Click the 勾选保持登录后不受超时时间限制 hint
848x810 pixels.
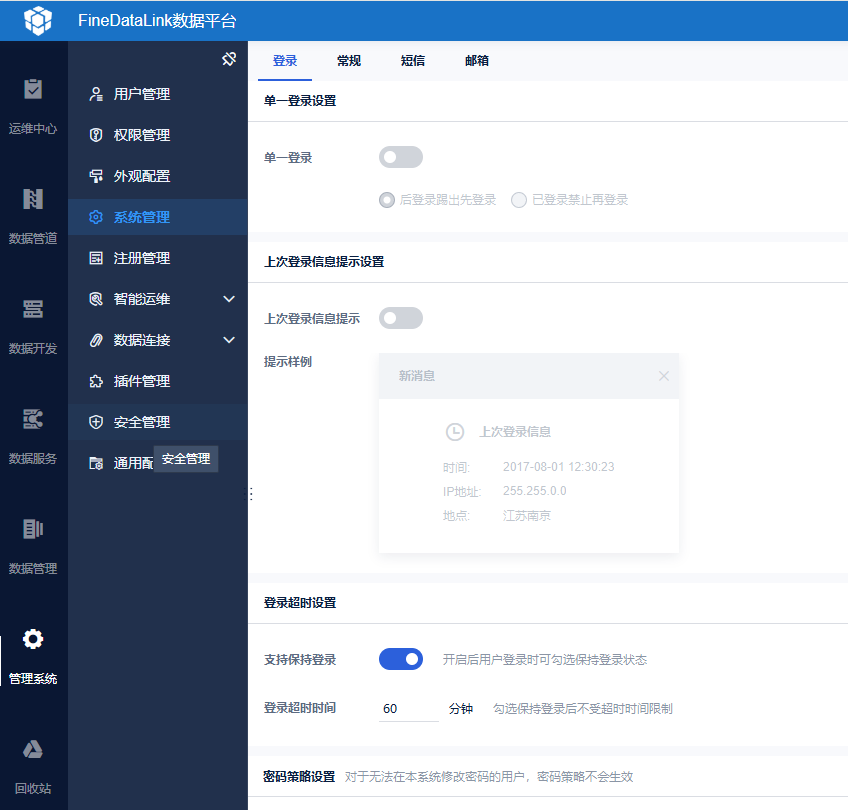click(583, 709)
